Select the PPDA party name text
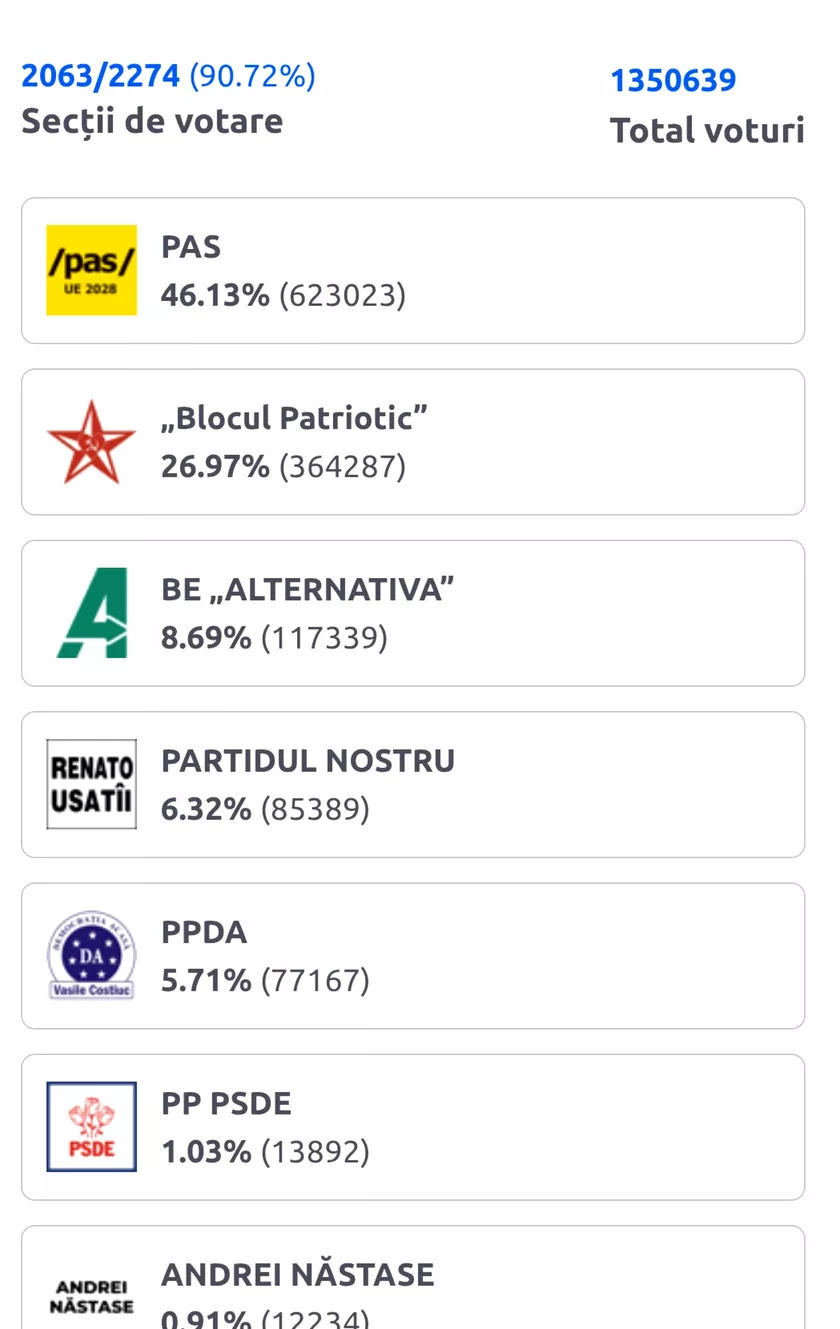This screenshot has height=1329, width=840. [204, 933]
